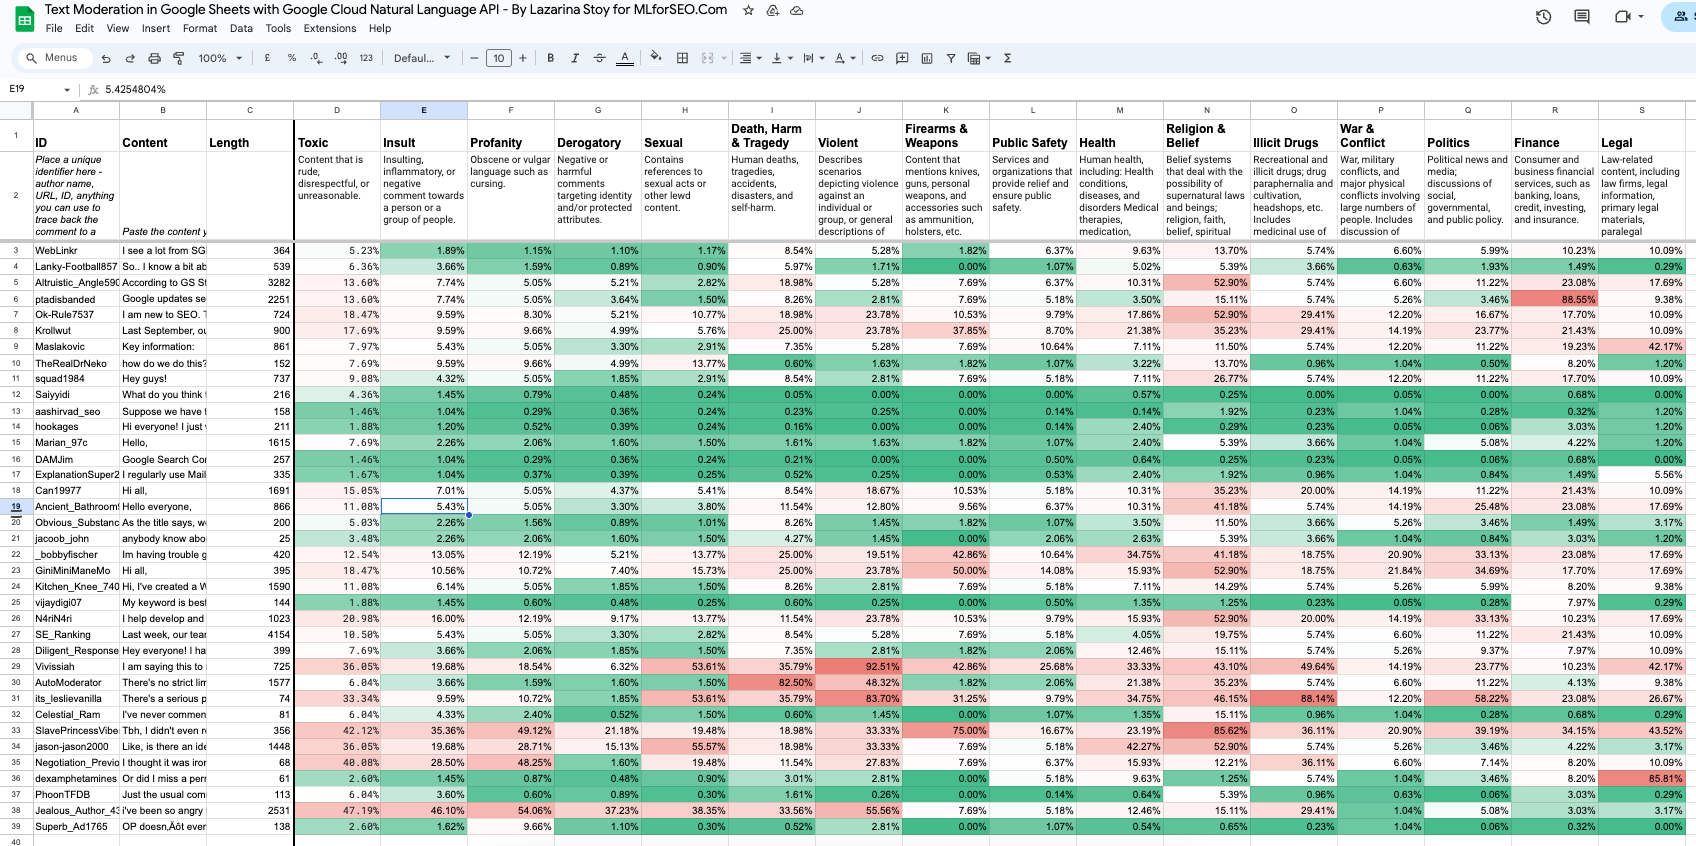Open the Default font dropdown

click(422, 58)
